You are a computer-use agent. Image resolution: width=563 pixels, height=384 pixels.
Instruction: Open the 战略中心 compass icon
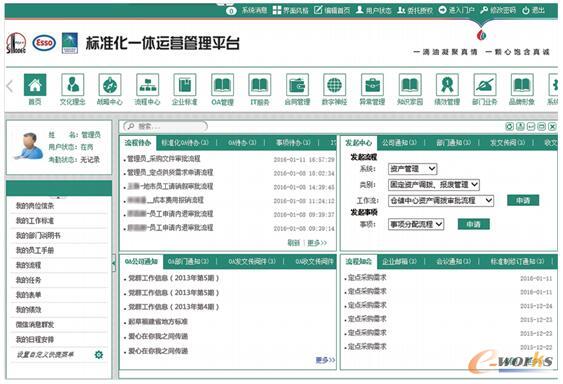pyautogui.click(x=110, y=85)
